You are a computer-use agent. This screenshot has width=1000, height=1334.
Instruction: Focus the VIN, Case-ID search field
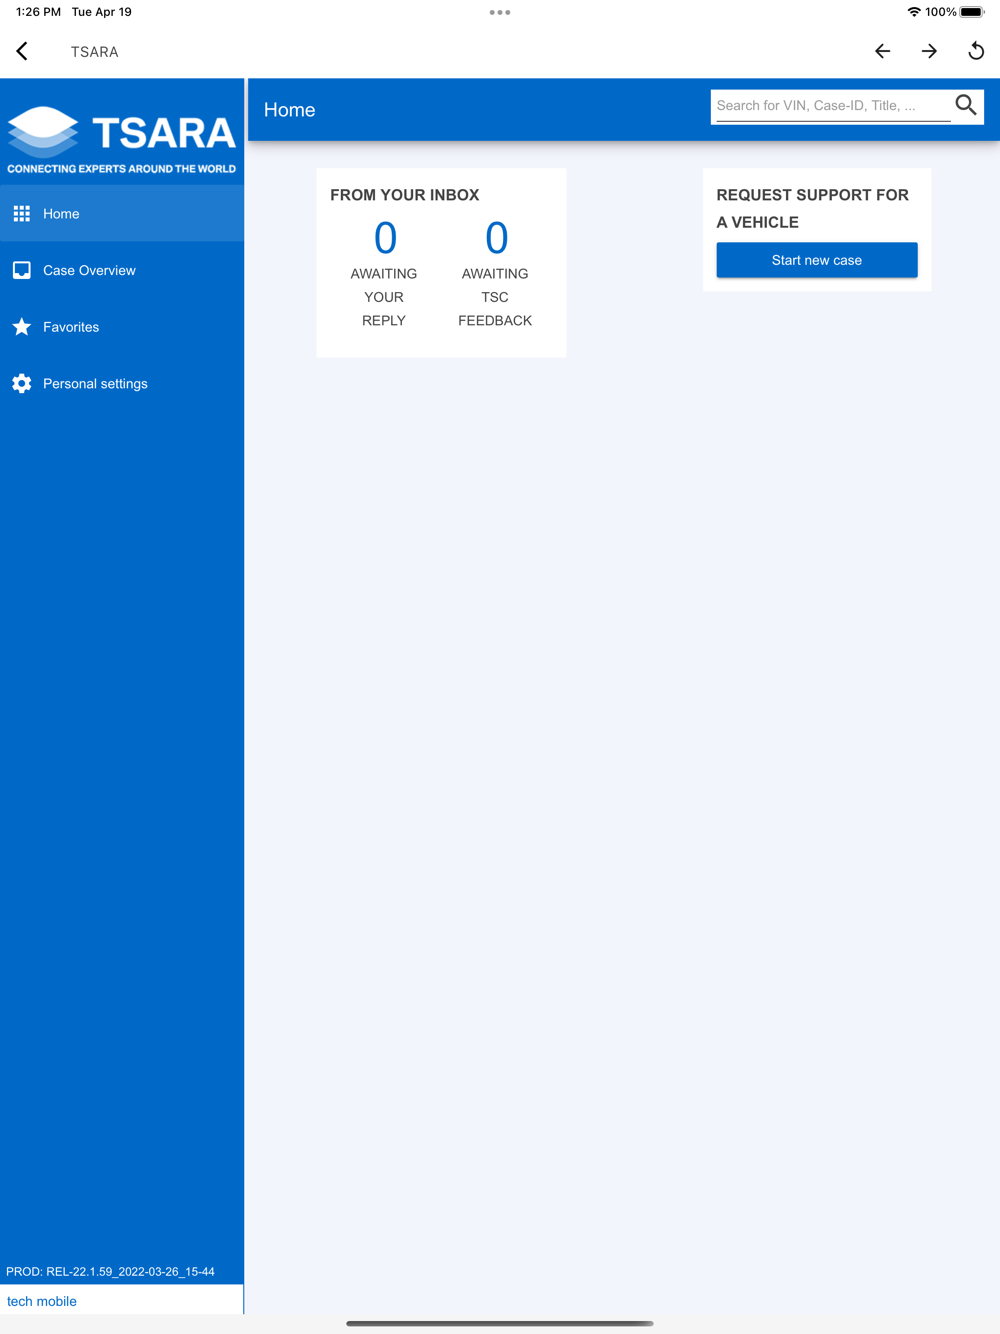(x=833, y=106)
